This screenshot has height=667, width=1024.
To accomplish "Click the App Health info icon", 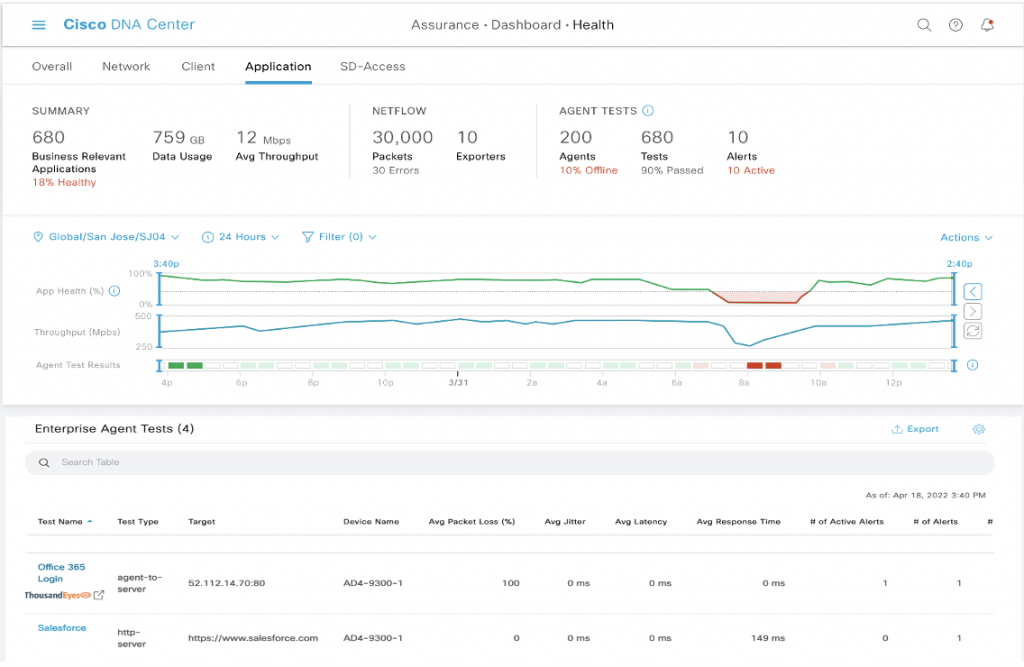I will pyautogui.click(x=114, y=291).
